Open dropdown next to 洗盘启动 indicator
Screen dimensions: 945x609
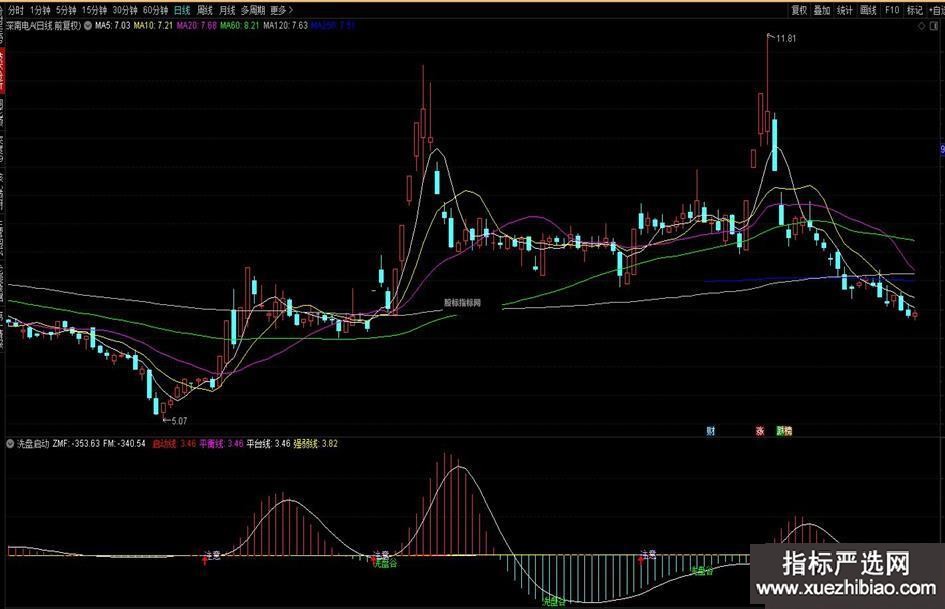(x=10, y=443)
